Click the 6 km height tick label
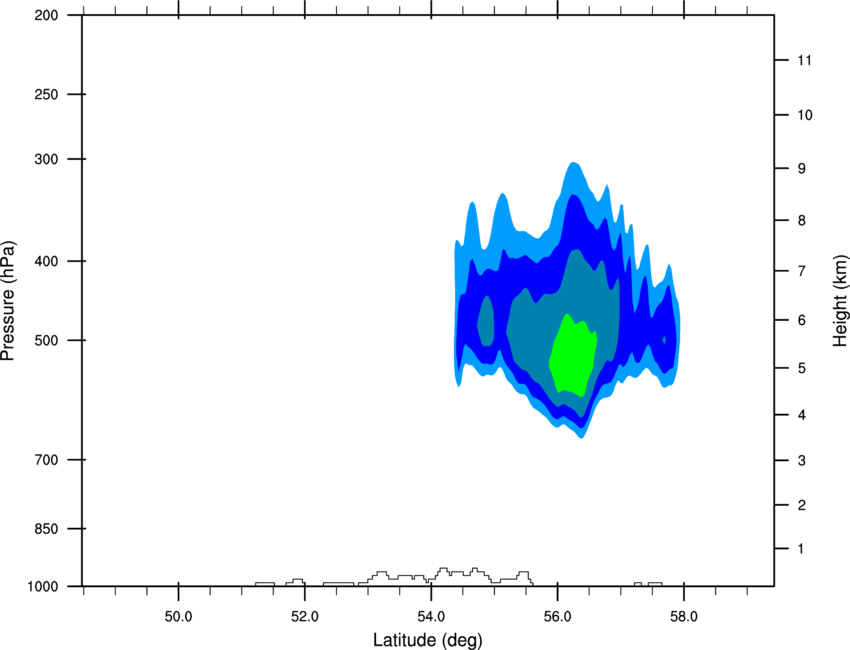This screenshot has height=650, width=850. [802, 320]
